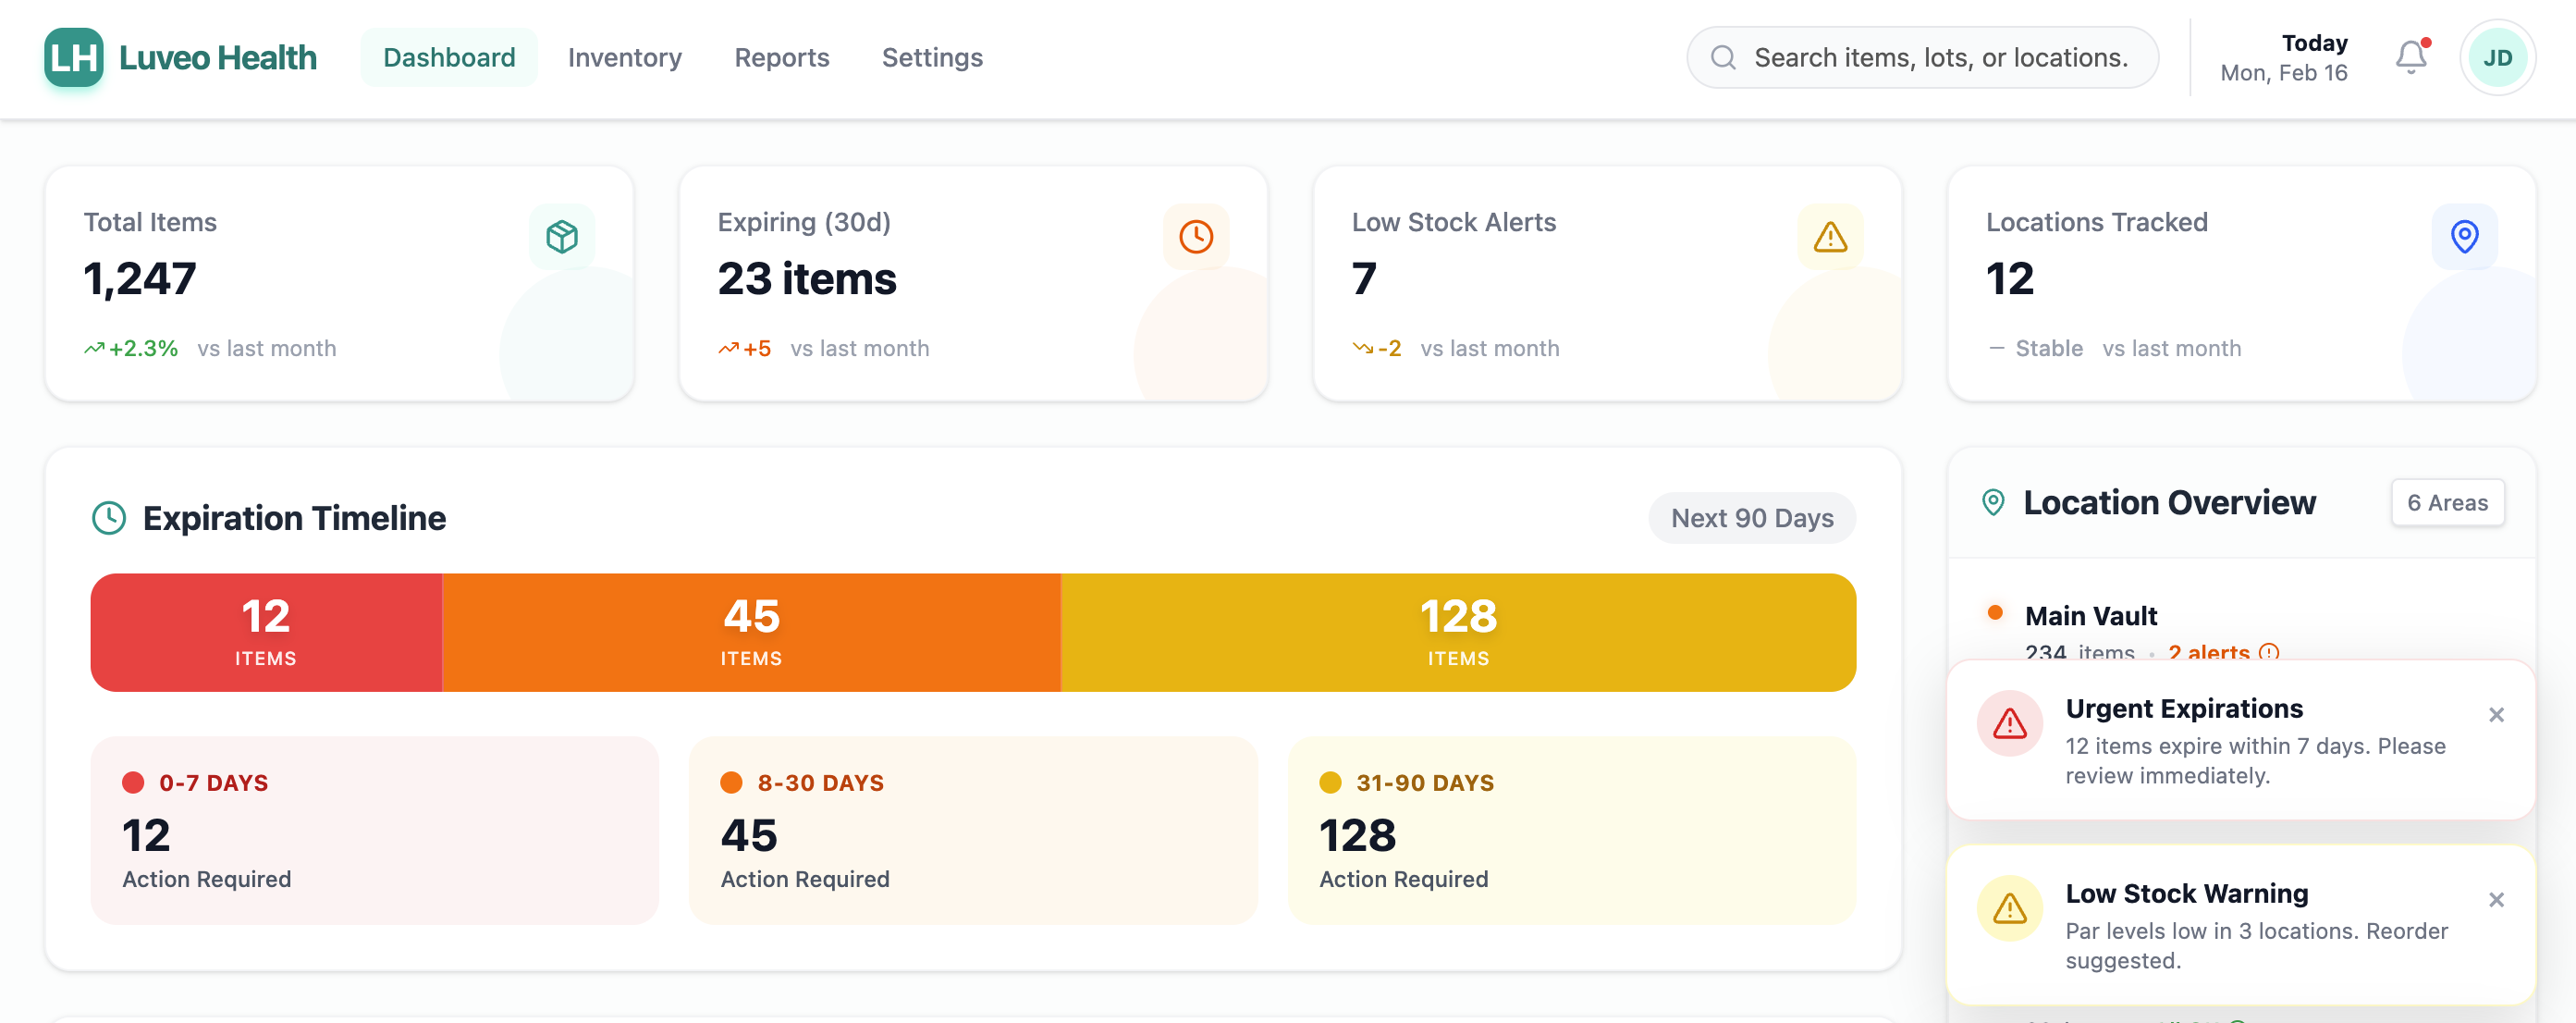Dismiss the Urgent Expirations alert
The width and height of the screenshot is (2576, 1023).
(2496, 714)
